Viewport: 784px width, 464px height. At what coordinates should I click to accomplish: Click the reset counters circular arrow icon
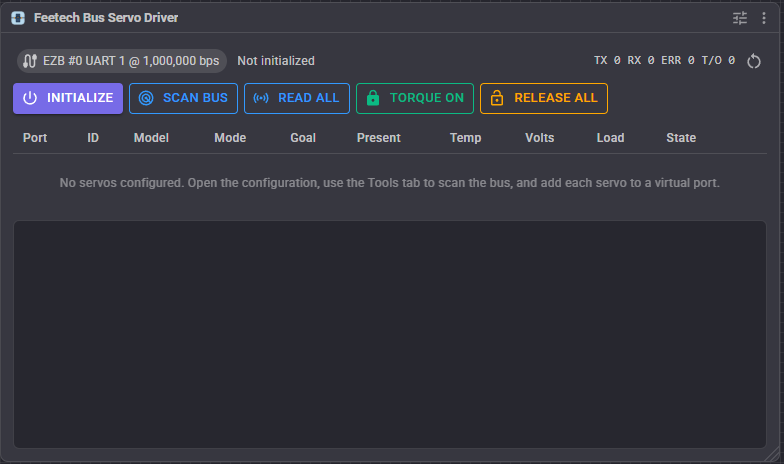(754, 61)
